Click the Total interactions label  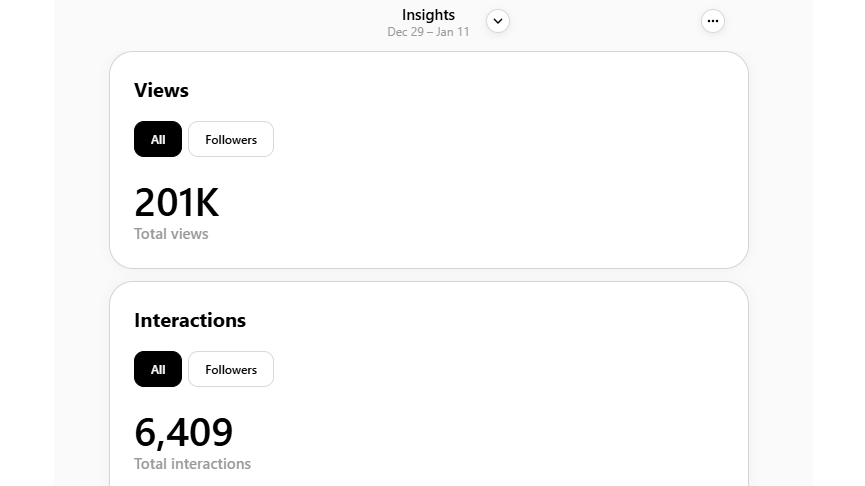pos(192,464)
